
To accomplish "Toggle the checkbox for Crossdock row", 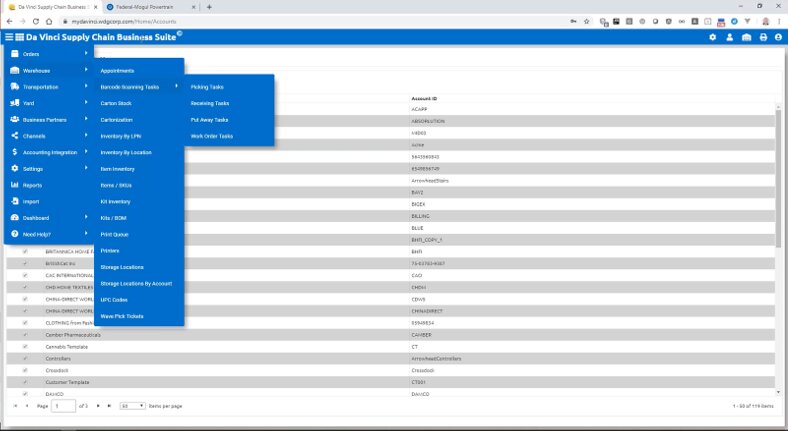I will [25, 370].
